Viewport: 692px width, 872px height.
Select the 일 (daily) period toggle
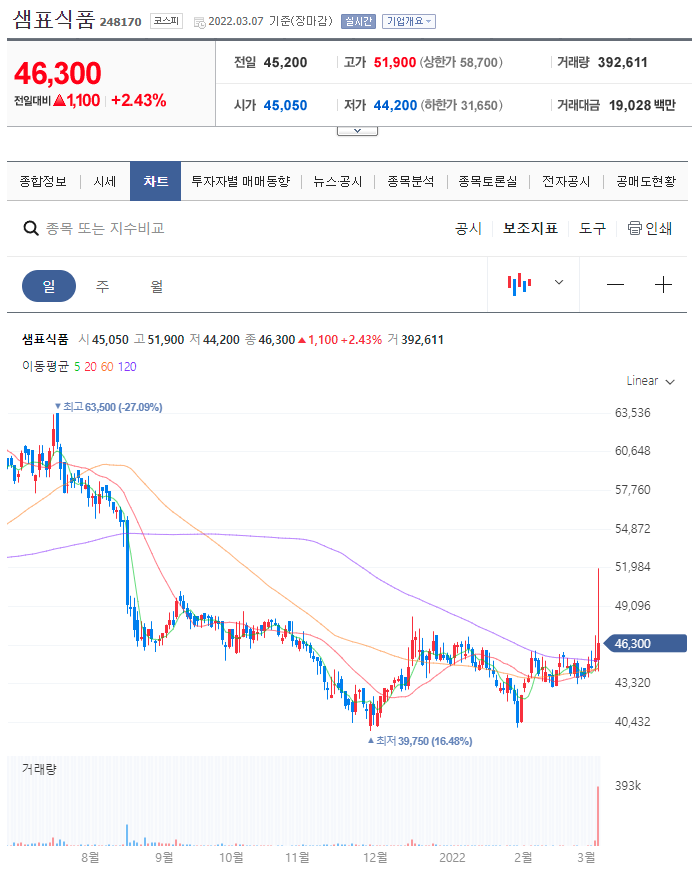pyautogui.click(x=48, y=286)
